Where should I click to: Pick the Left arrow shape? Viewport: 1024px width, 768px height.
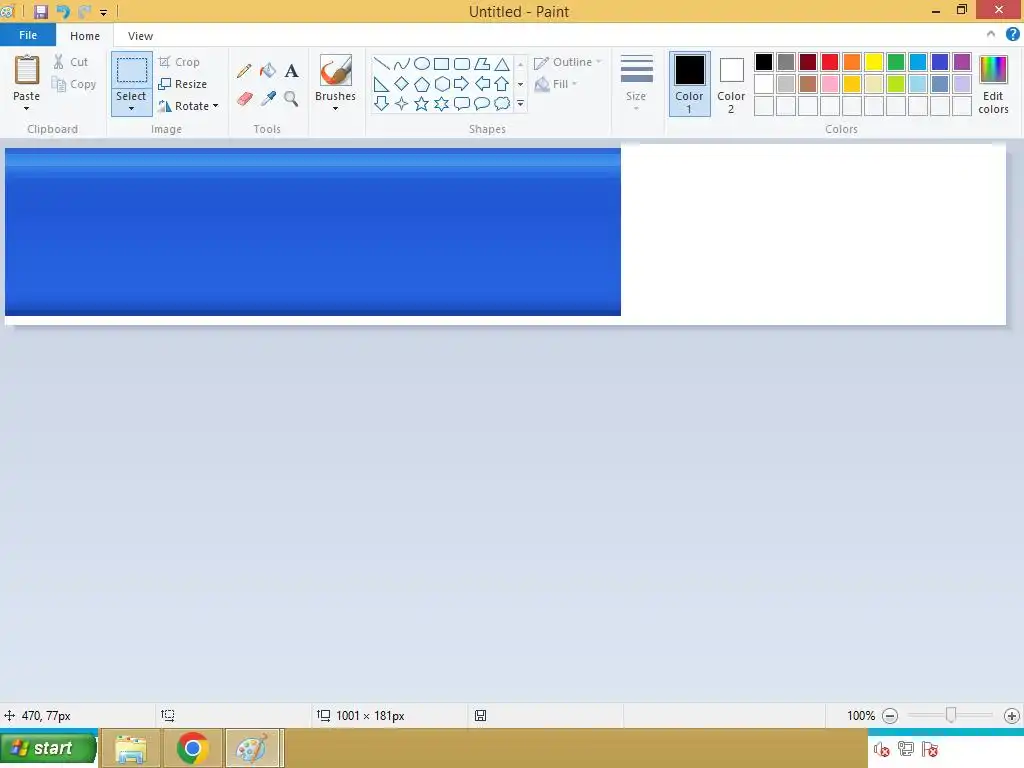[x=483, y=84]
